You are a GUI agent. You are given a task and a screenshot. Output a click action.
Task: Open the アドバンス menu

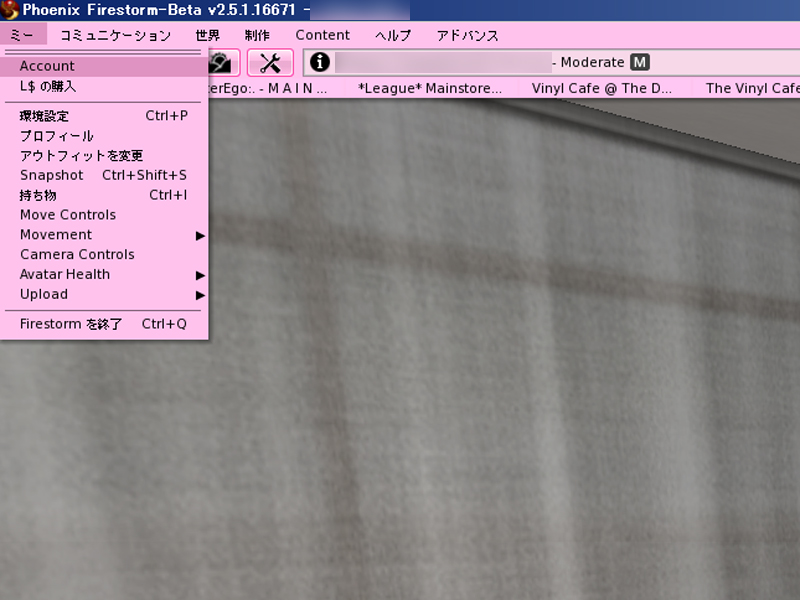click(x=467, y=35)
